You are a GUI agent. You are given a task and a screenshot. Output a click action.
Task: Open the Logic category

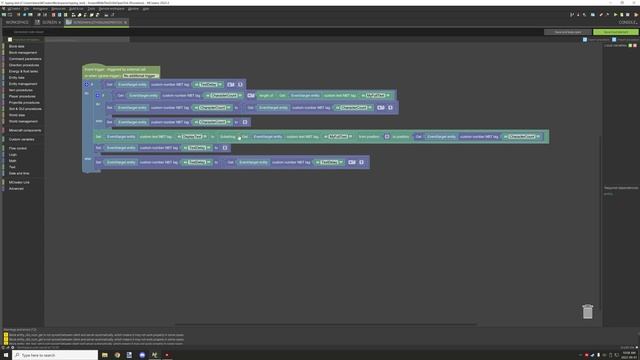pos(13,155)
